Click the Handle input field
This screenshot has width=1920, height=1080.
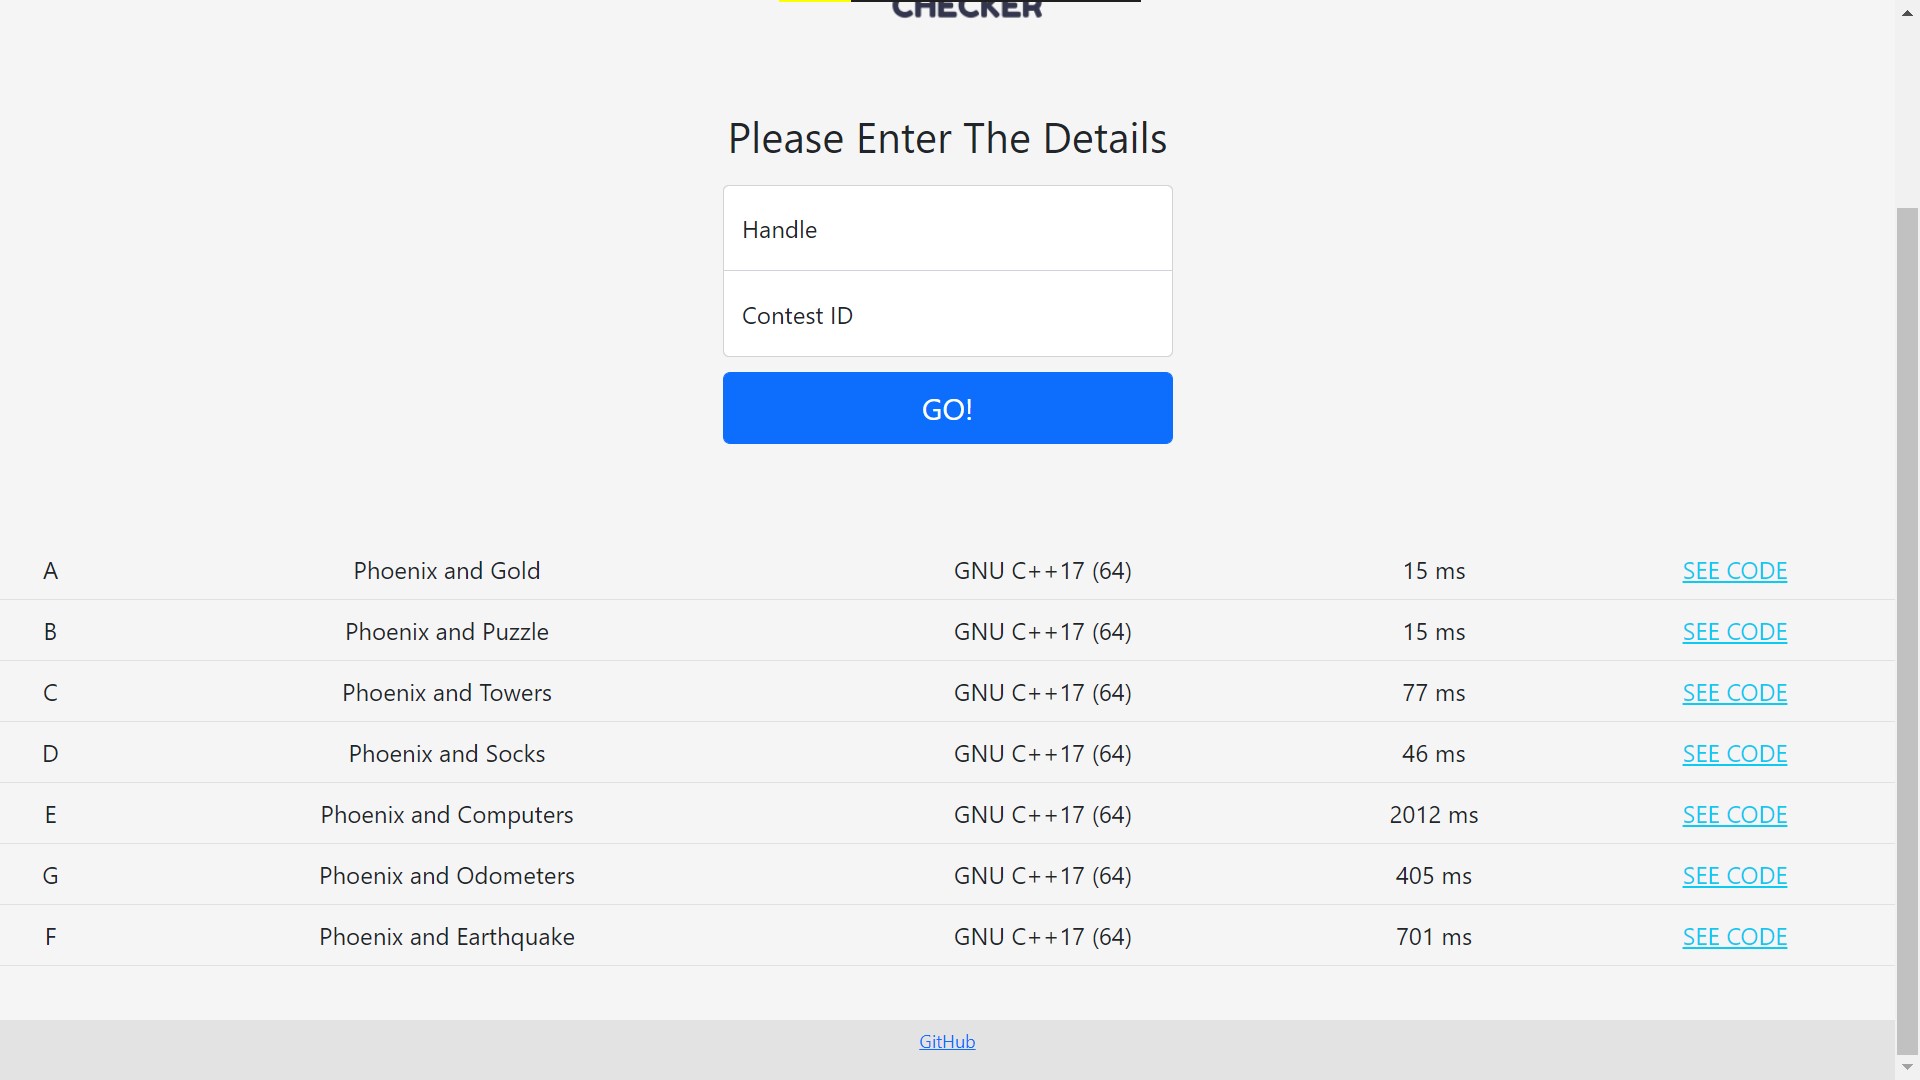click(947, 229)
